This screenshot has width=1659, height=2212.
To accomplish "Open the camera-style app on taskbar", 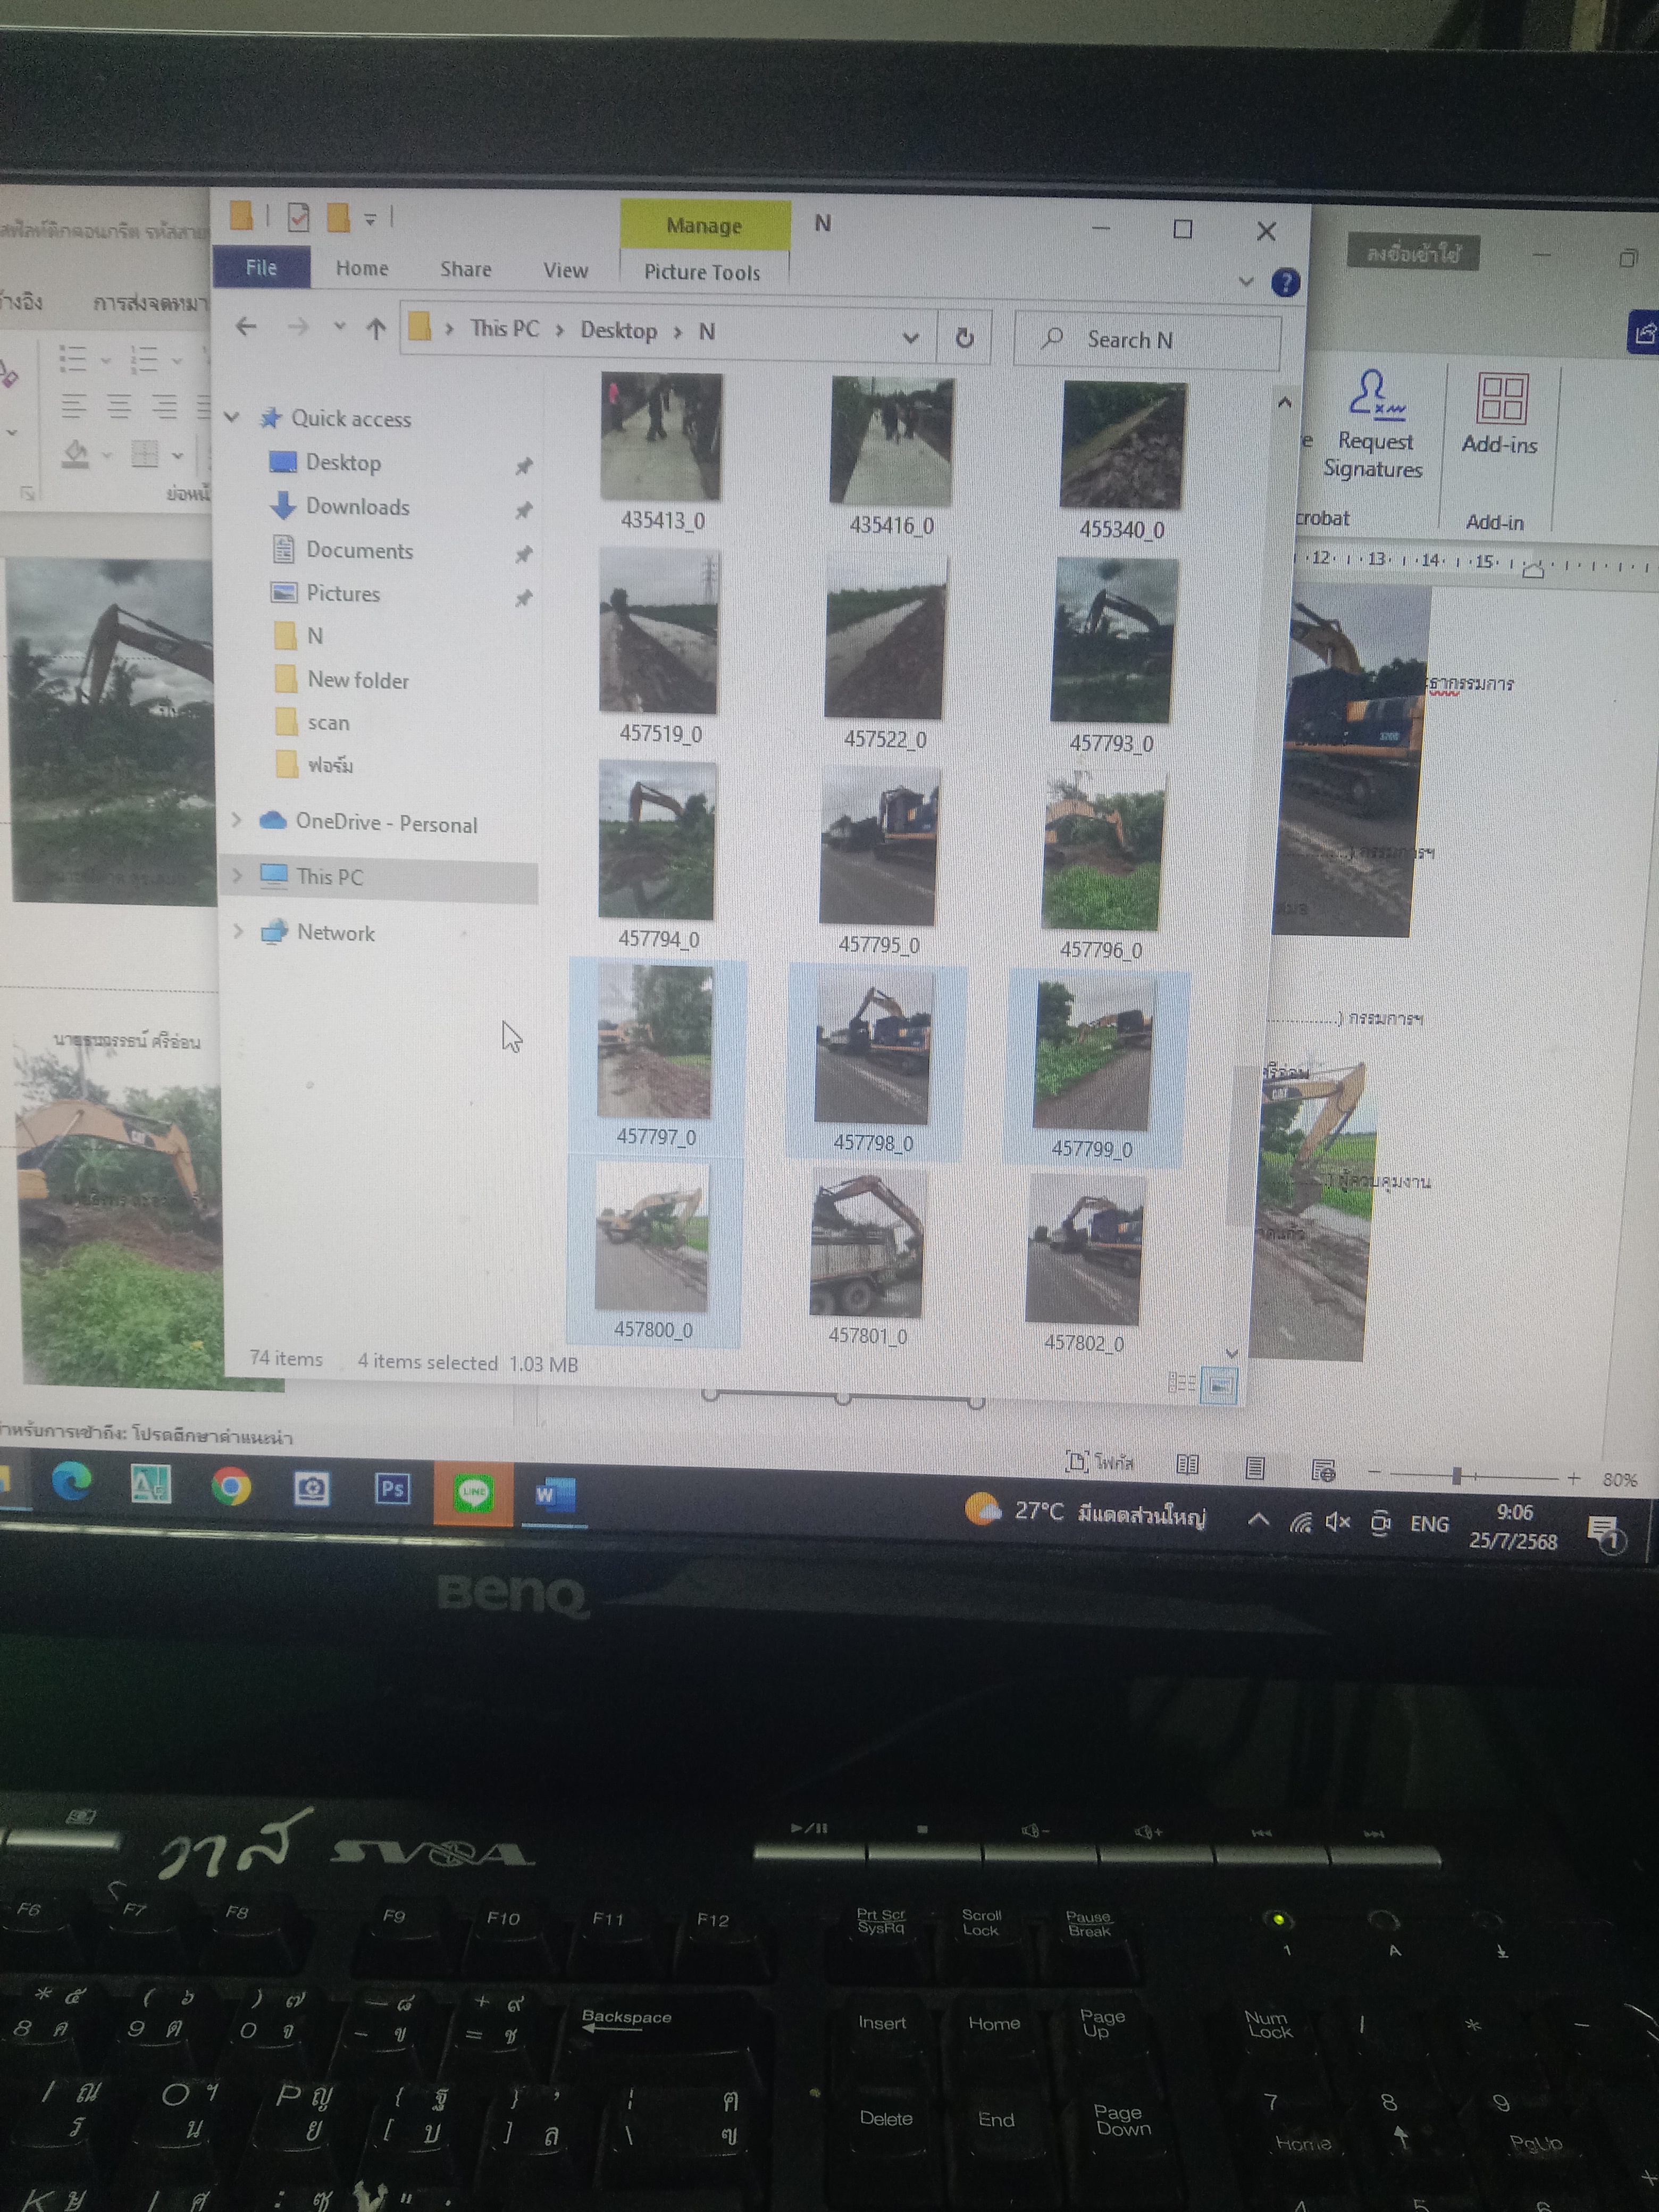I will 311,1489.
